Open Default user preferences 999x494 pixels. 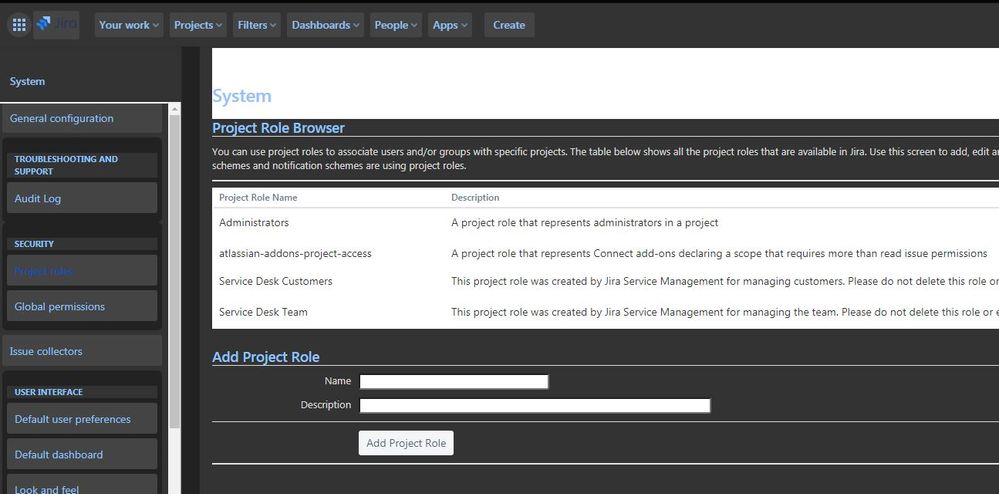[82, 419]
